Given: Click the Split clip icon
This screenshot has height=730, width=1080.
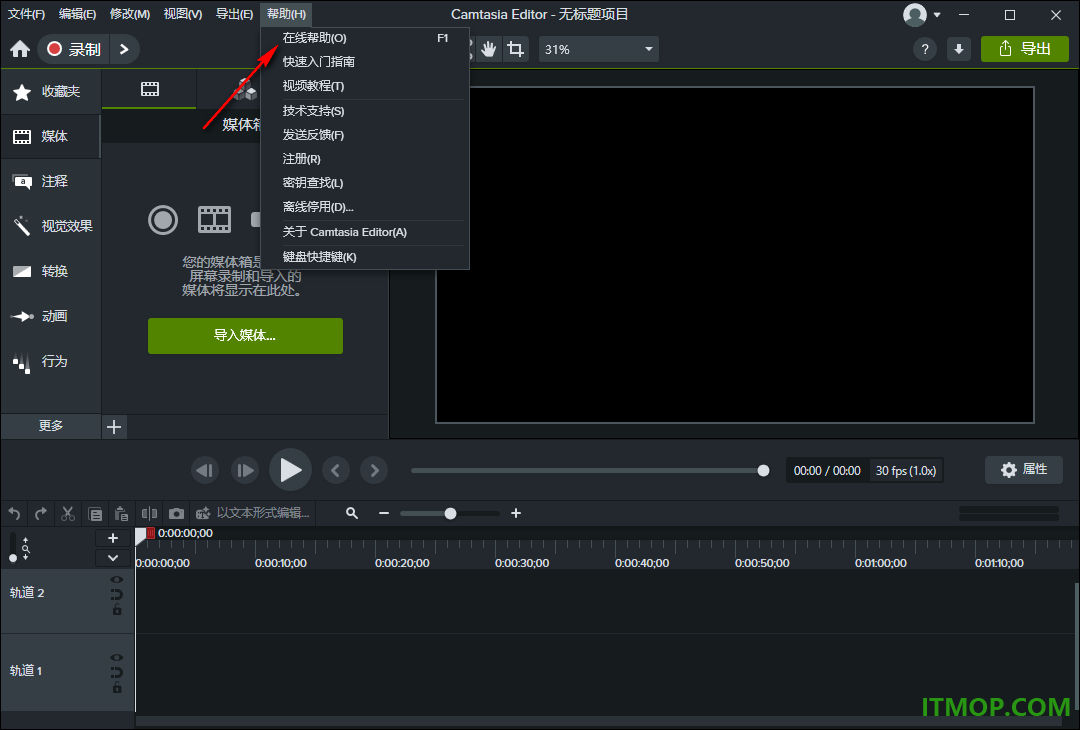Looking at the screenshot, I should [x=149, y=513].
